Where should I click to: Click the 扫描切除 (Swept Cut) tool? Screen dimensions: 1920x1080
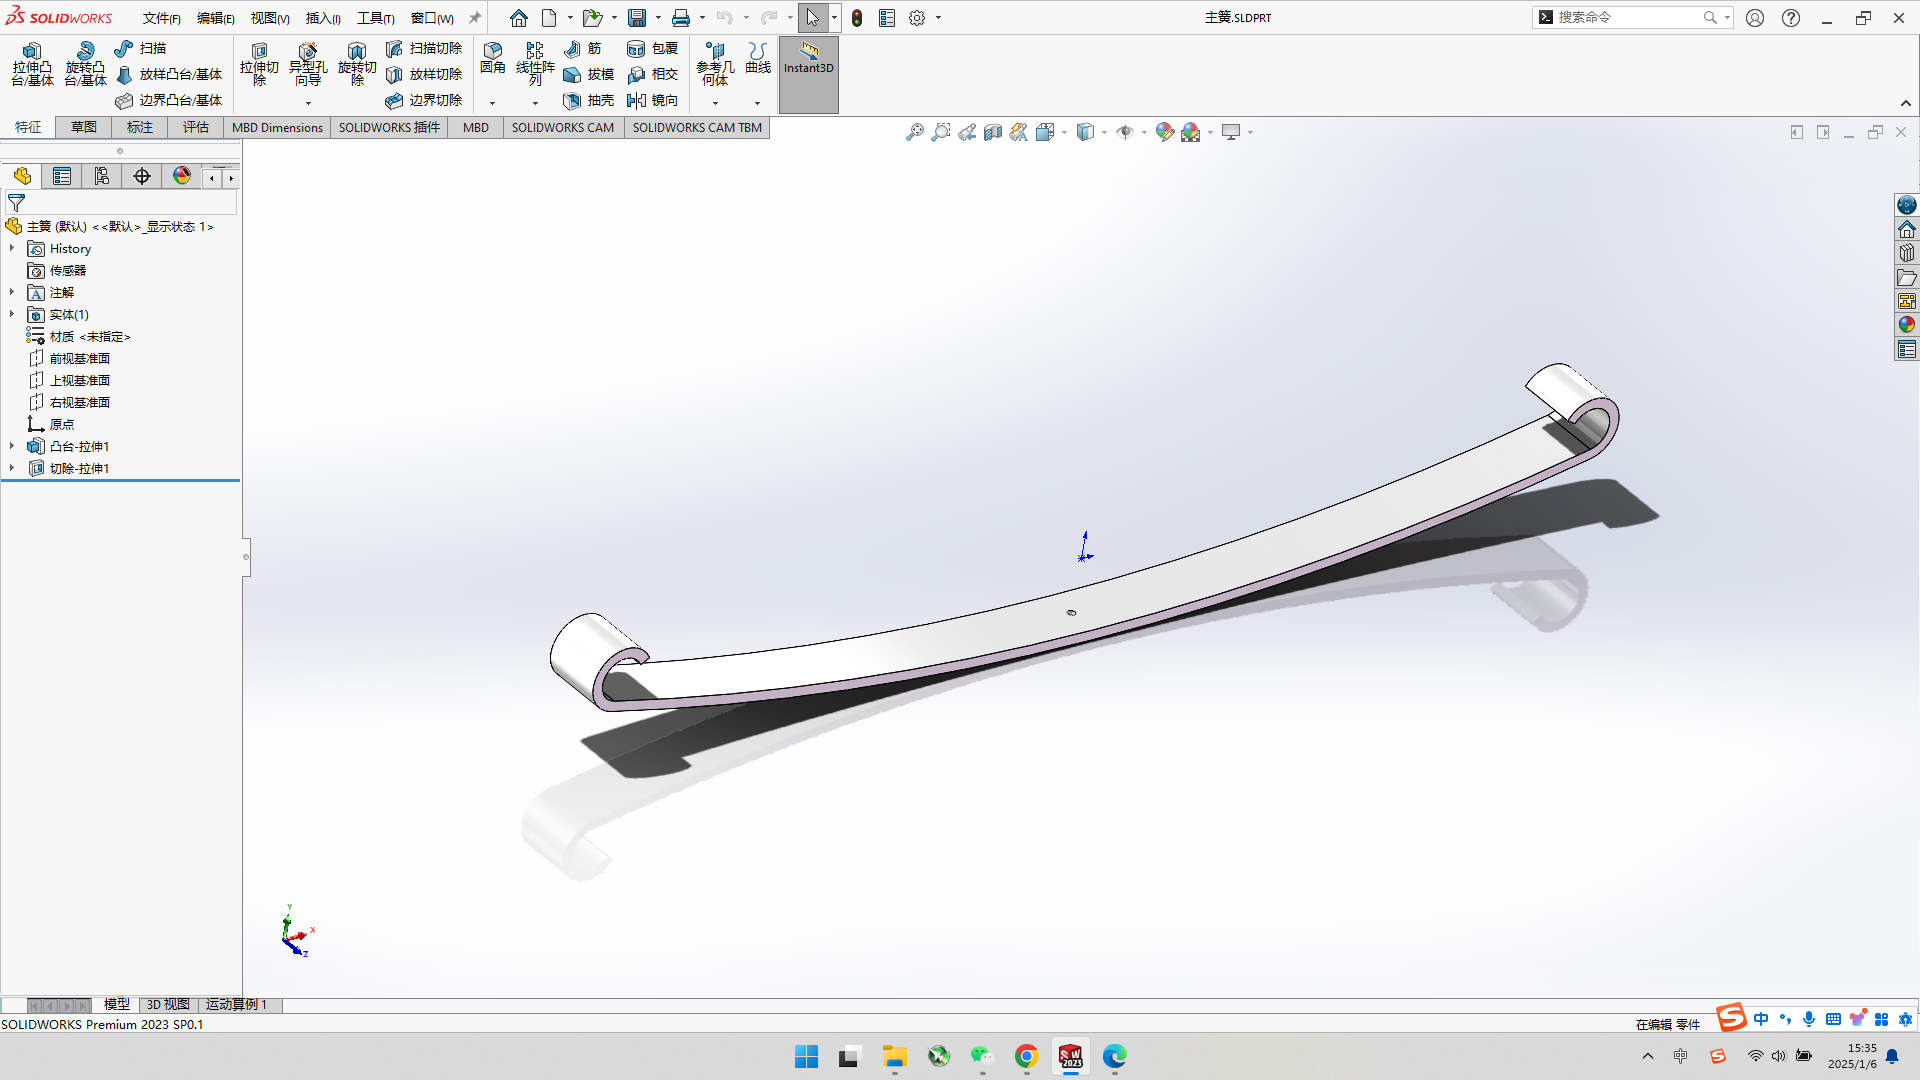[425, 47]
